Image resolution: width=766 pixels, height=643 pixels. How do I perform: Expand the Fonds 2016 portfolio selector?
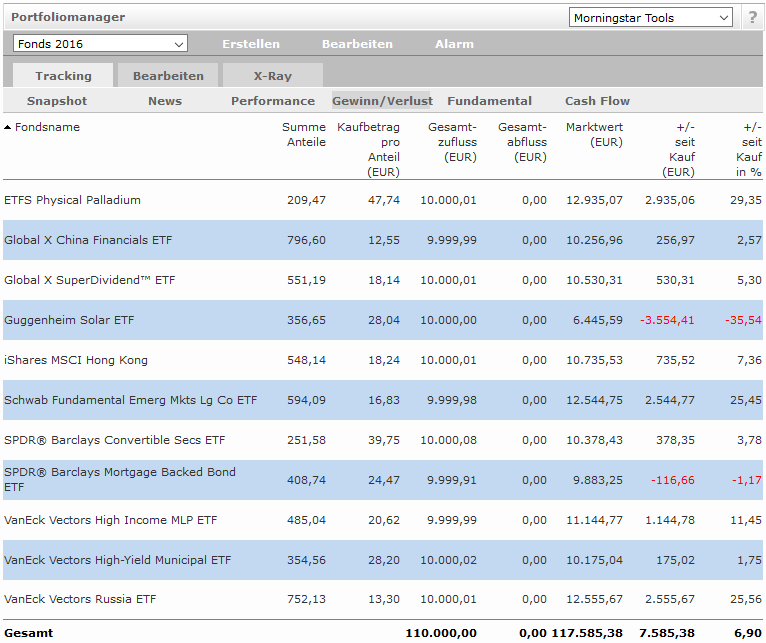click(100, 44)
